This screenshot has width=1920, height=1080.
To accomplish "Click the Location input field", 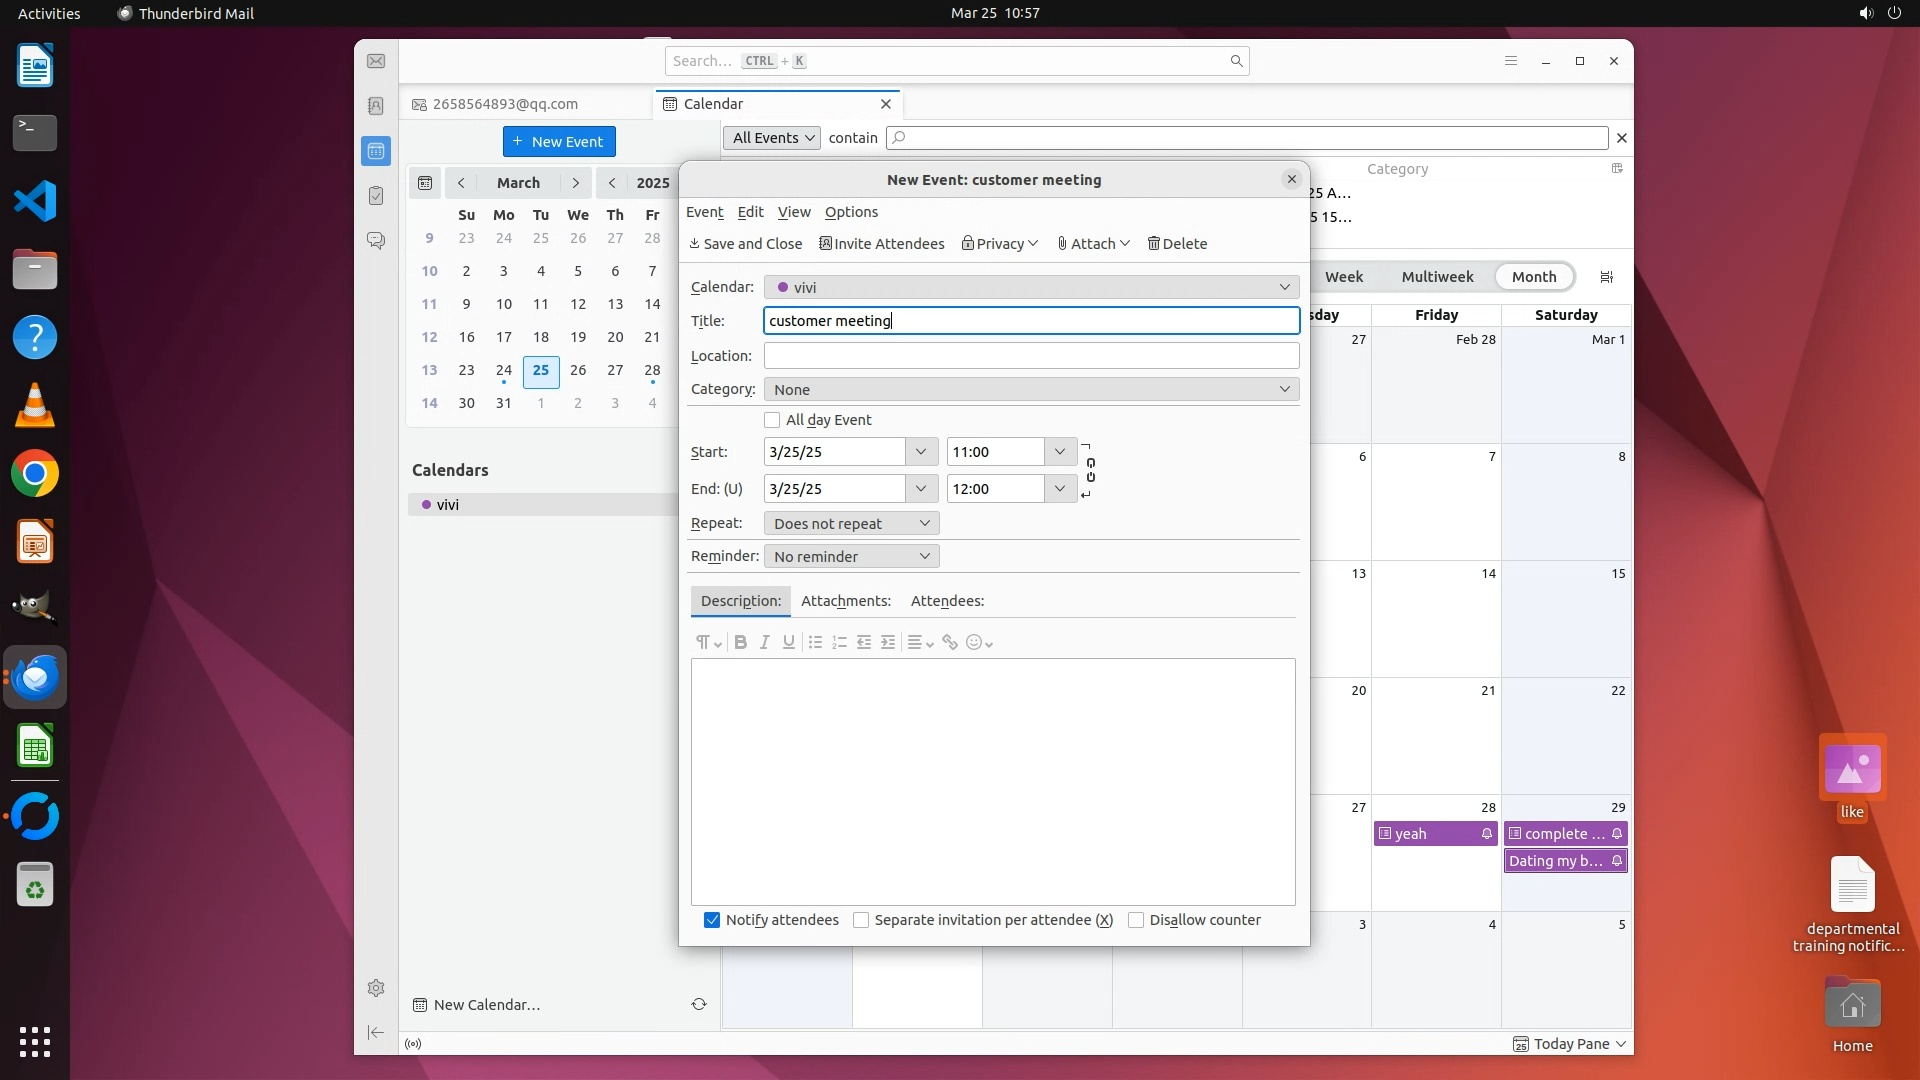I will pyautogui.click(x=1031, y=356).
